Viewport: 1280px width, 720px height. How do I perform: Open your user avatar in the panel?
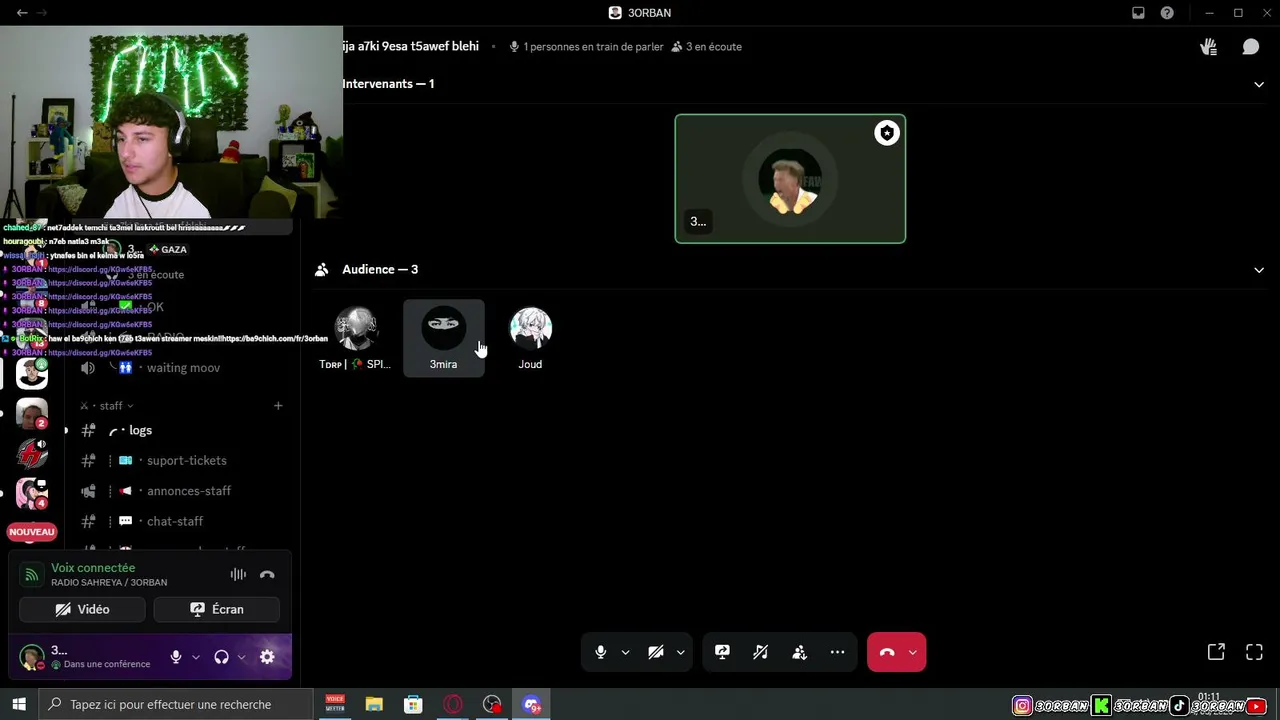(x=32, y=657)
